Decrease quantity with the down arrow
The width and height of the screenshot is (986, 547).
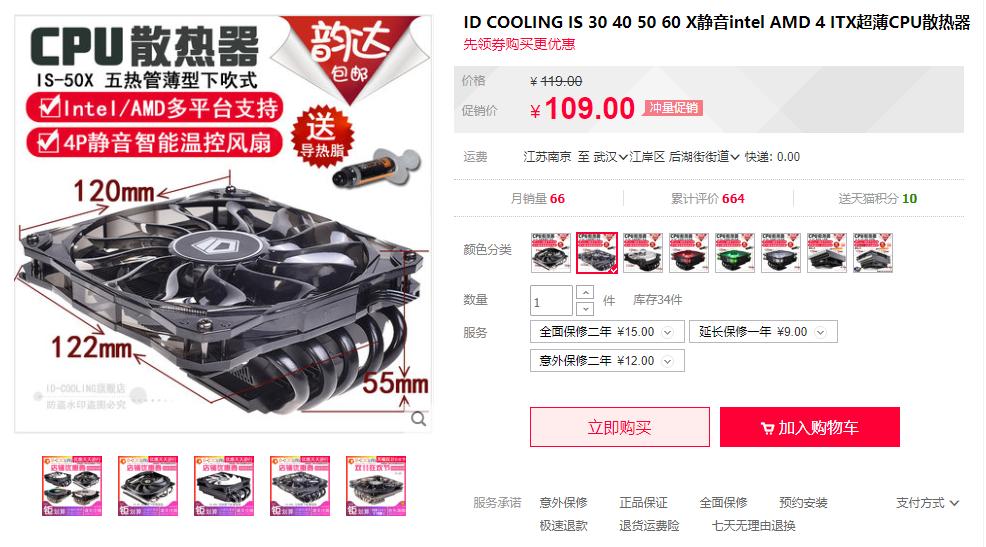pyautogui.click(x=585, y=308)
